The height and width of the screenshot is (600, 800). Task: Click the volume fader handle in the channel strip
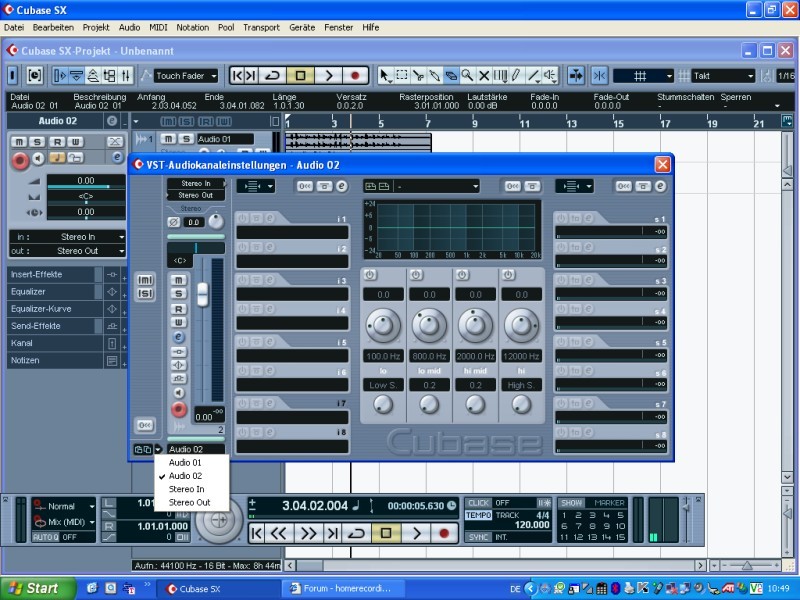203,294
